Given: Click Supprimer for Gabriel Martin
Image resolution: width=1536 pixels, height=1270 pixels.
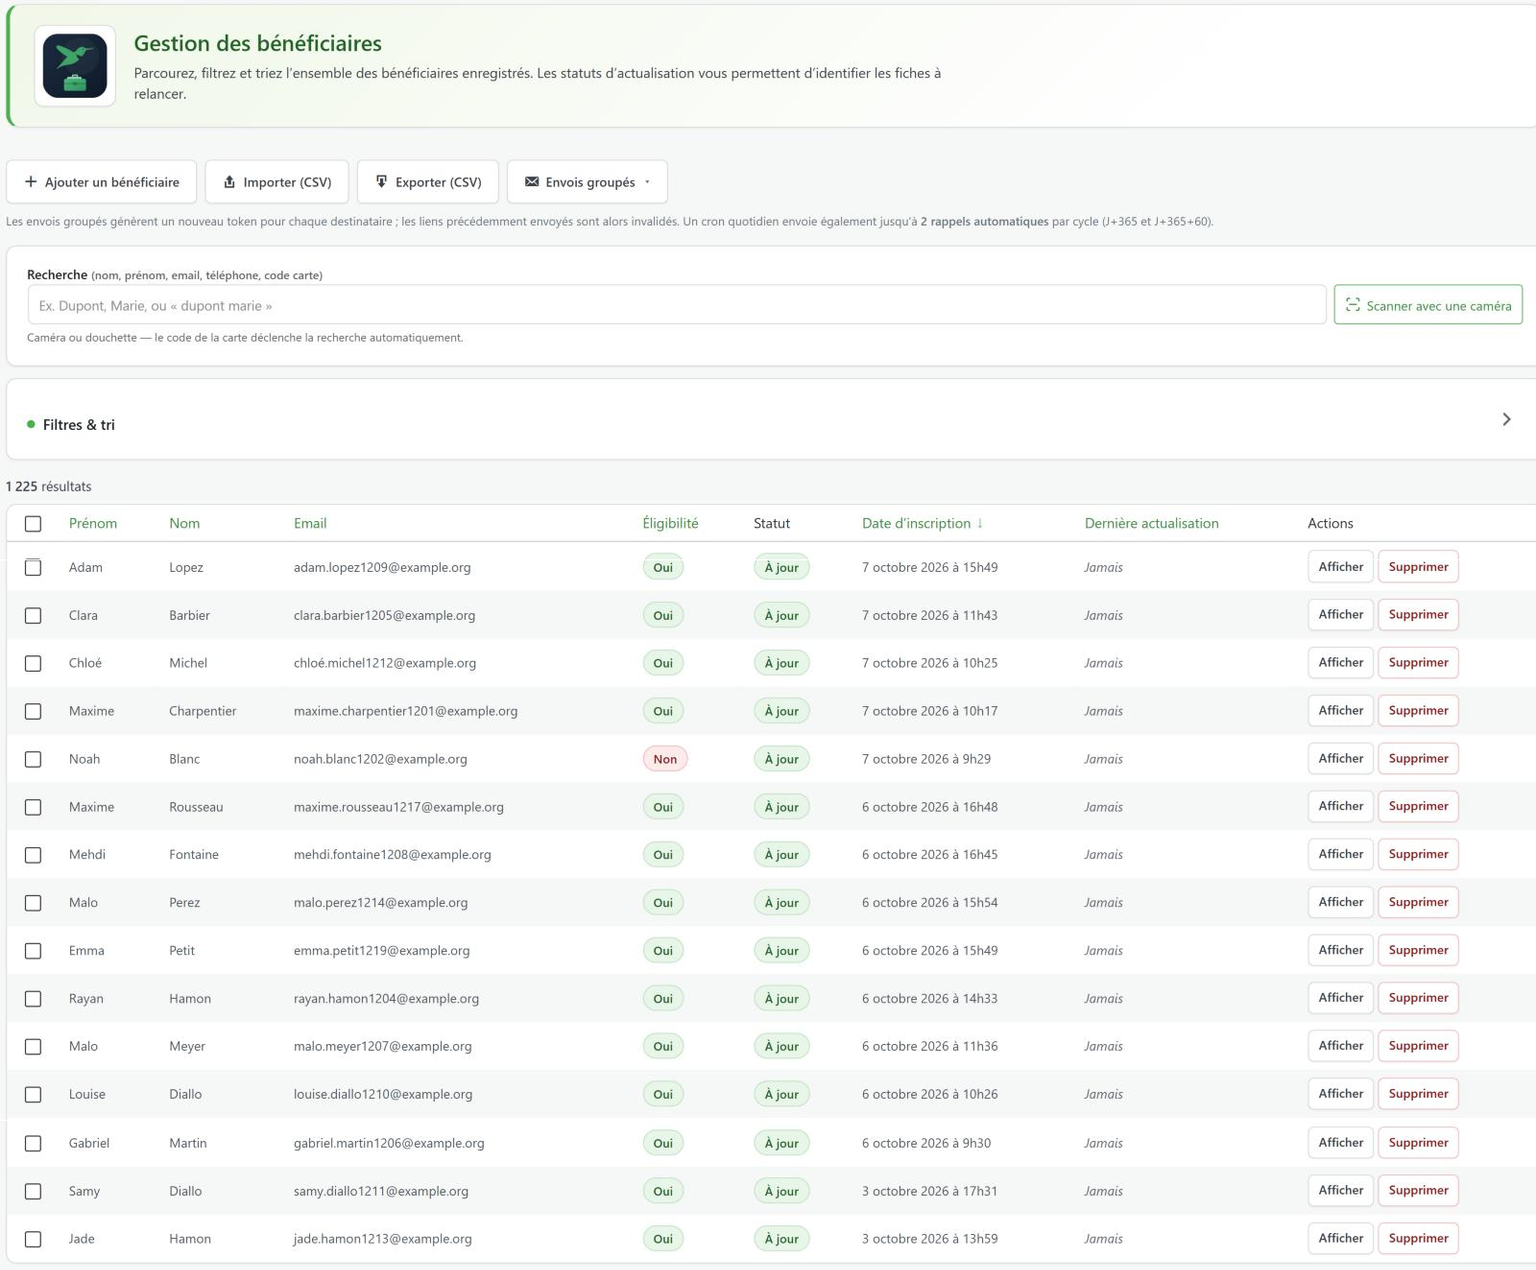Looking at the screenshot, I should 1418,1142.
